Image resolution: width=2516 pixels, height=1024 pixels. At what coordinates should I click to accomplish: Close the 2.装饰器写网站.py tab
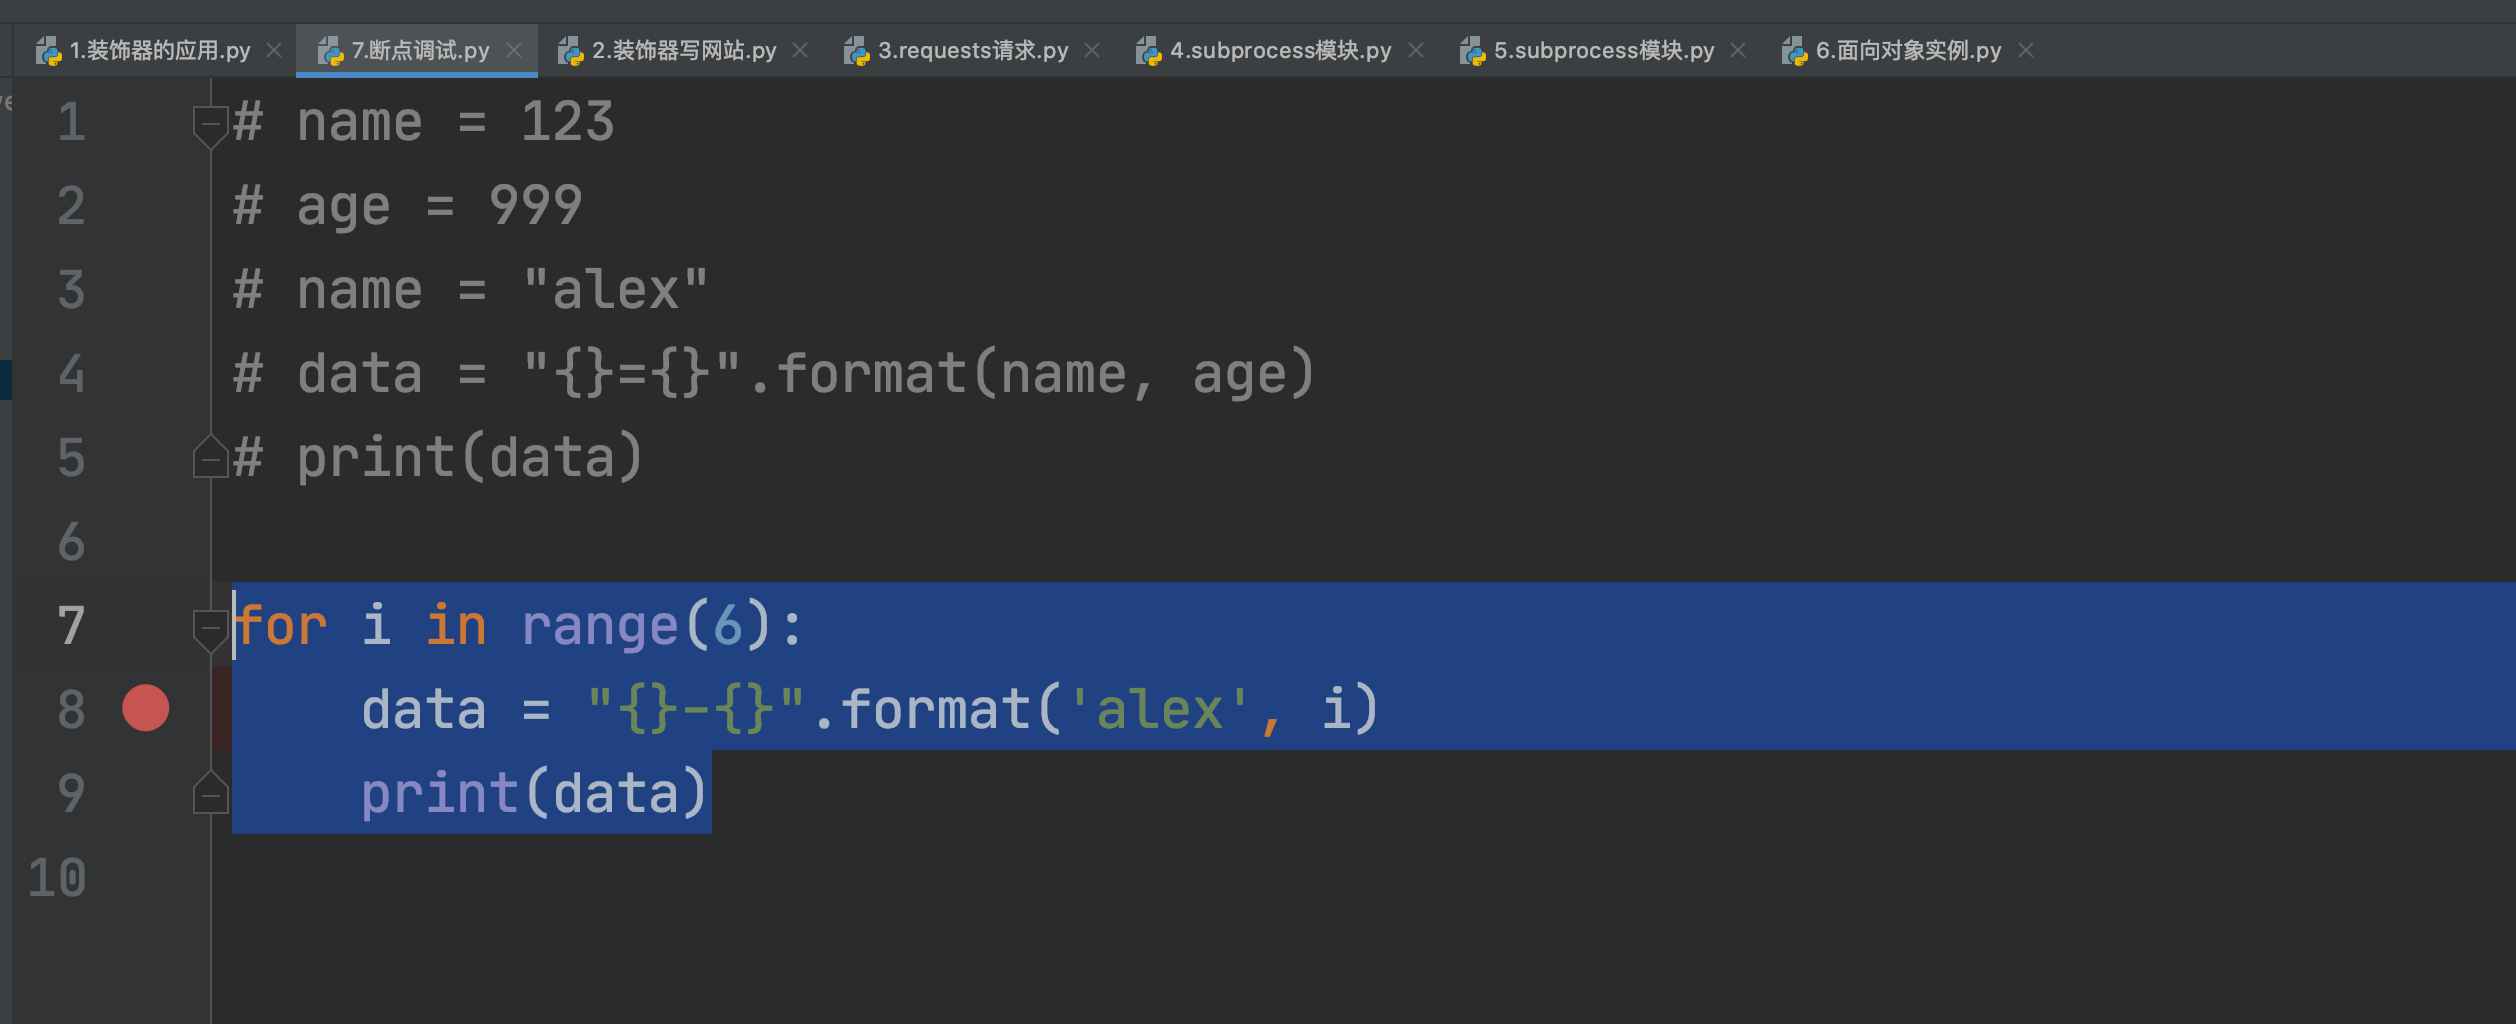800,50
